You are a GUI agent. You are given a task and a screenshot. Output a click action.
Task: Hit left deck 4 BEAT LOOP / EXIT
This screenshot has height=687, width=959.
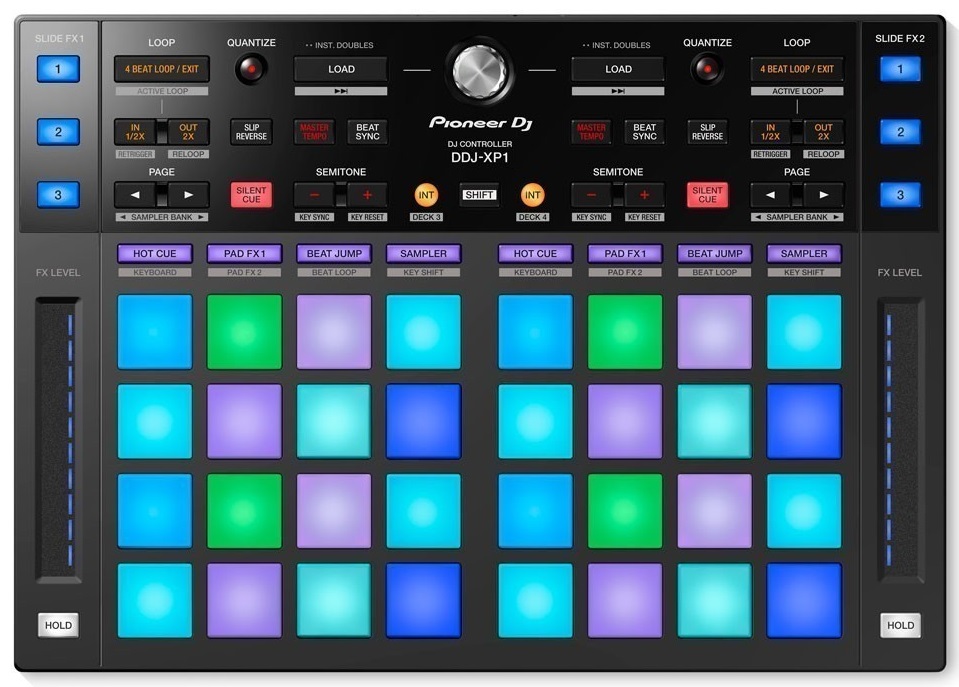(x=161, y=69)
